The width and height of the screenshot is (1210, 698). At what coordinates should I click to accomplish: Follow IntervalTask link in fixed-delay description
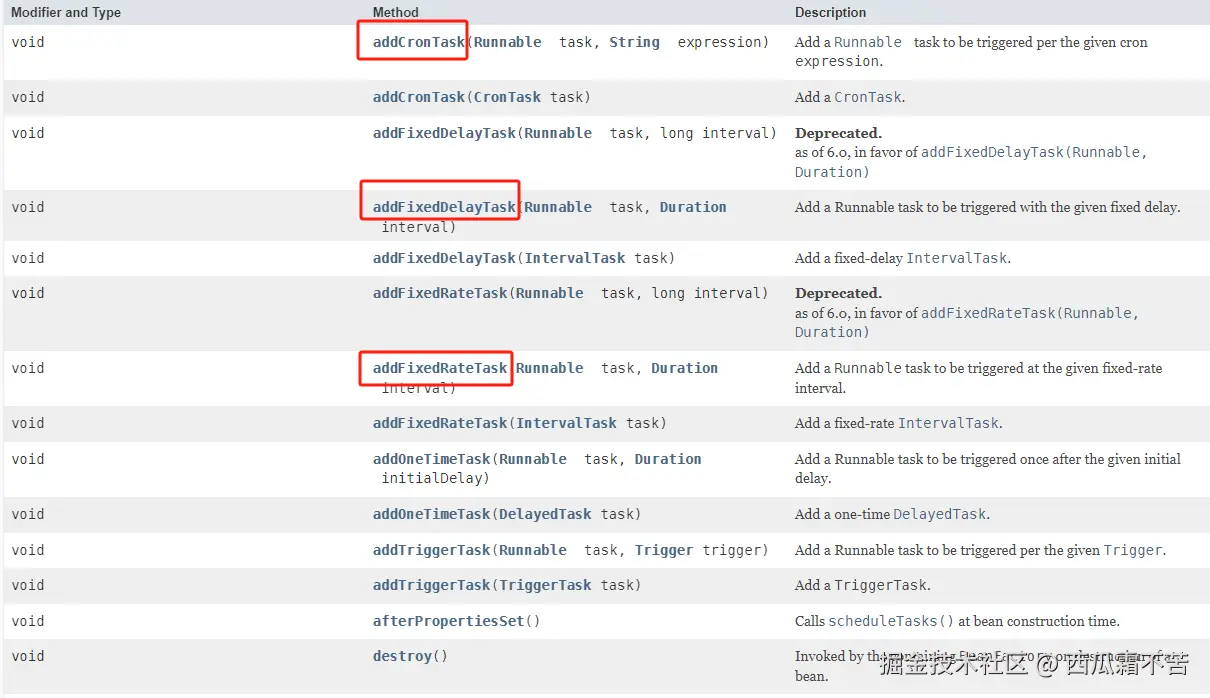pos(956,258)
